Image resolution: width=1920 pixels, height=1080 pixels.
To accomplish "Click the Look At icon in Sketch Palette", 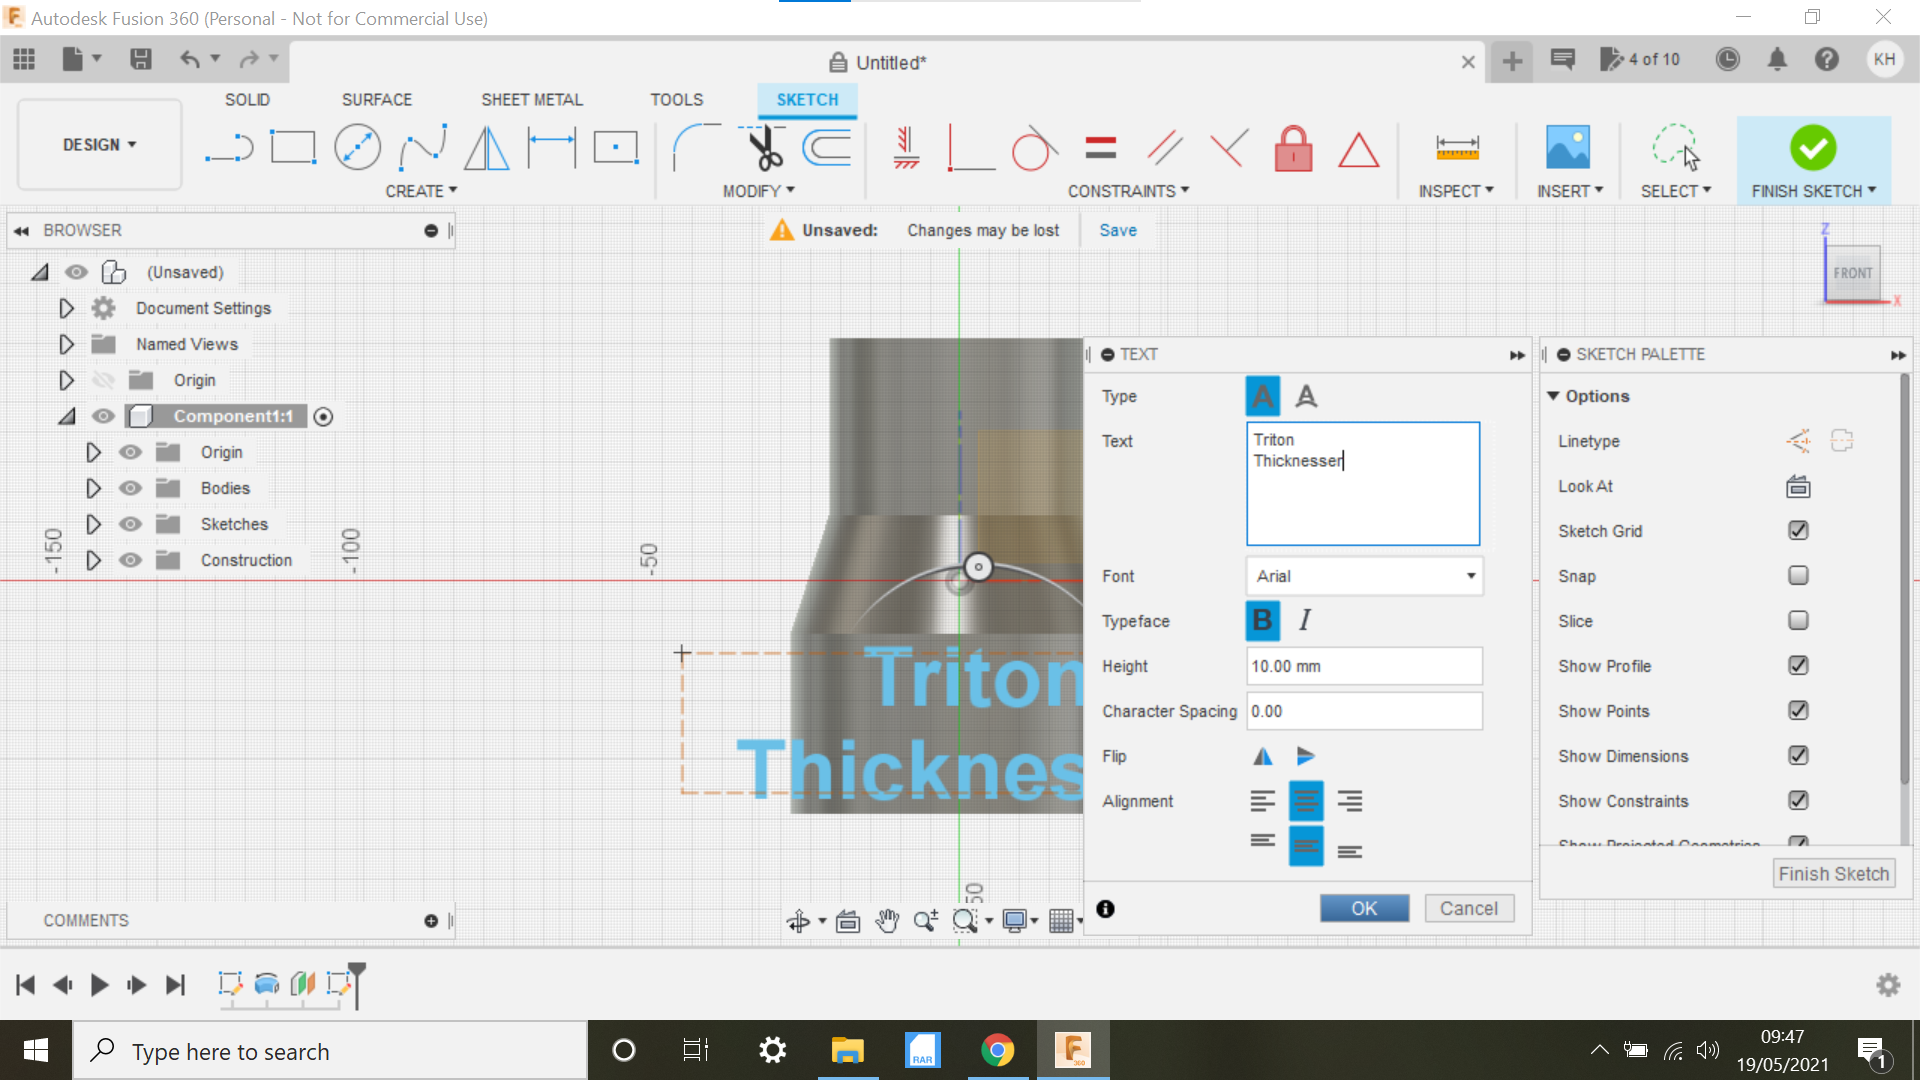I will [x=1798, y=487].
